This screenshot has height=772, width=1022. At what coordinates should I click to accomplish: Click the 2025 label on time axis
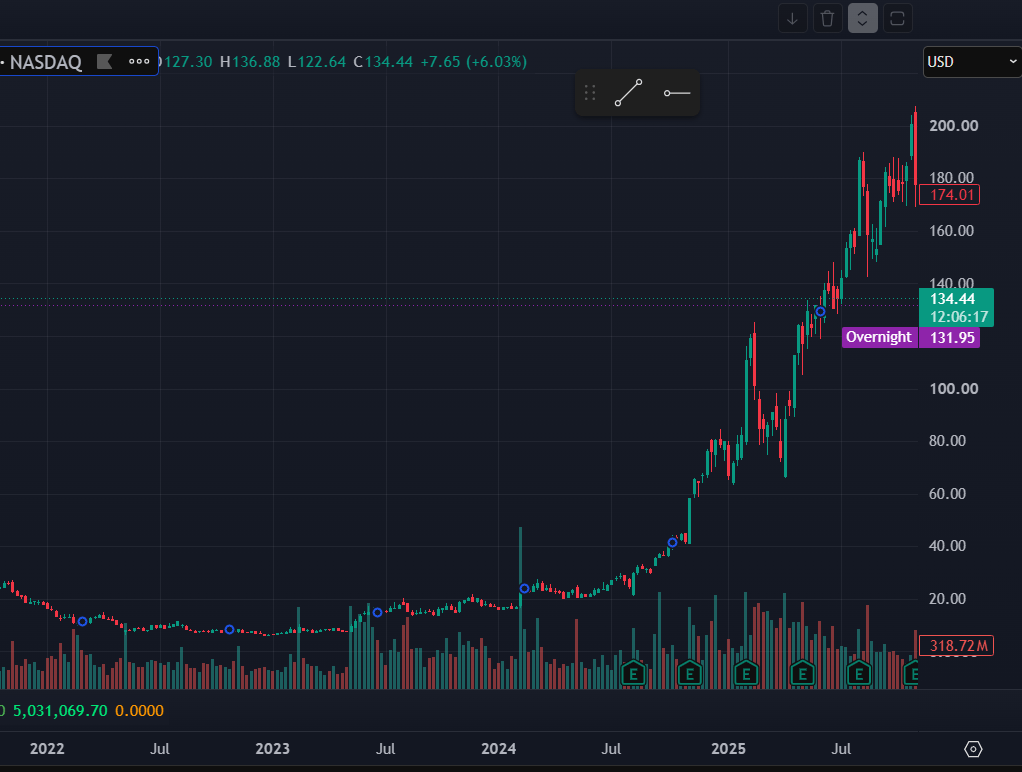(x=728, y=749)
